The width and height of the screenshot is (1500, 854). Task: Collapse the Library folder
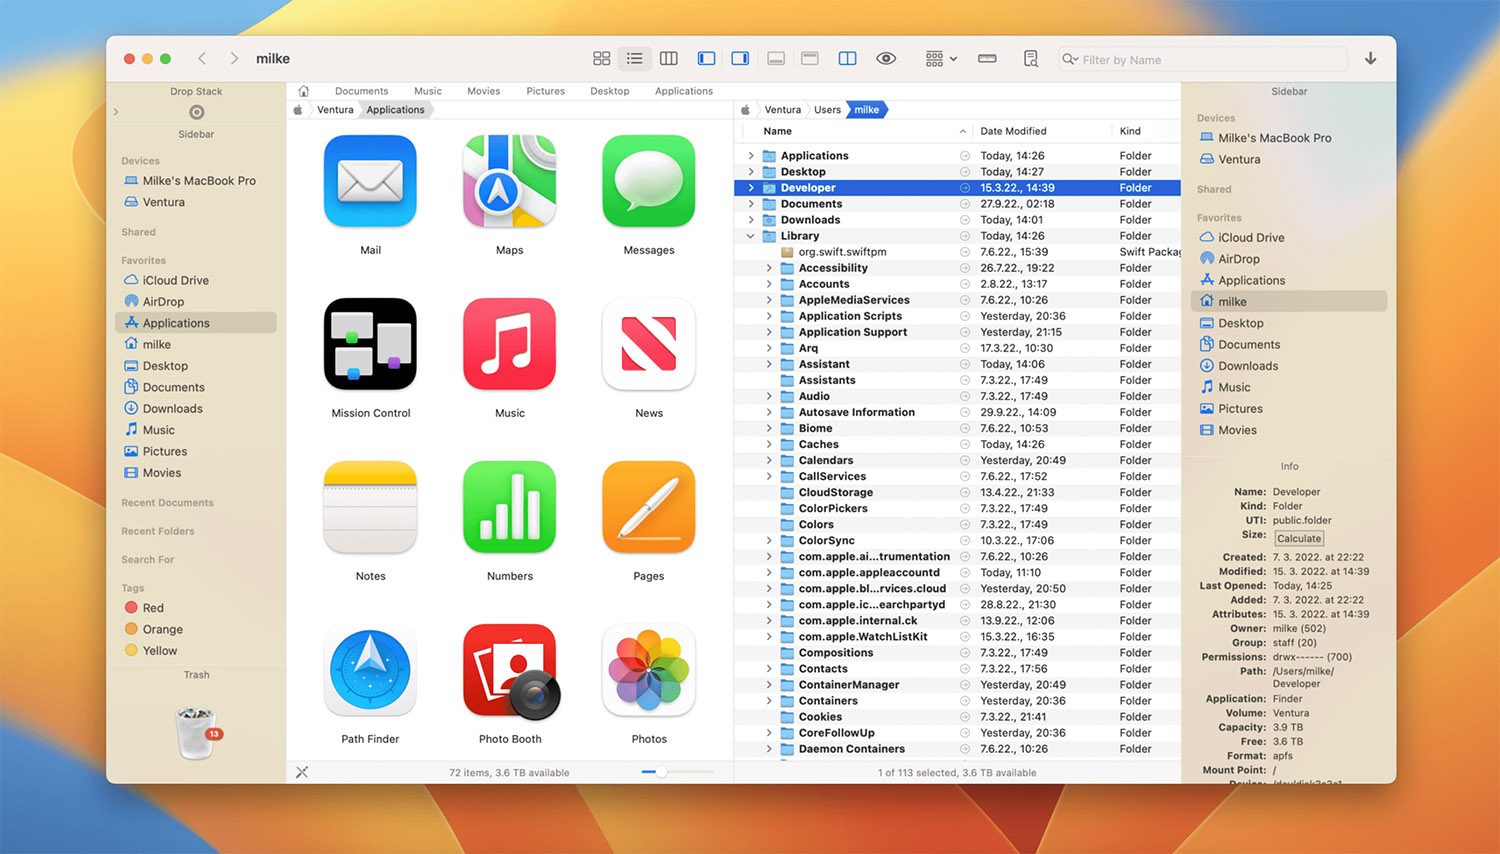(751, 236)
